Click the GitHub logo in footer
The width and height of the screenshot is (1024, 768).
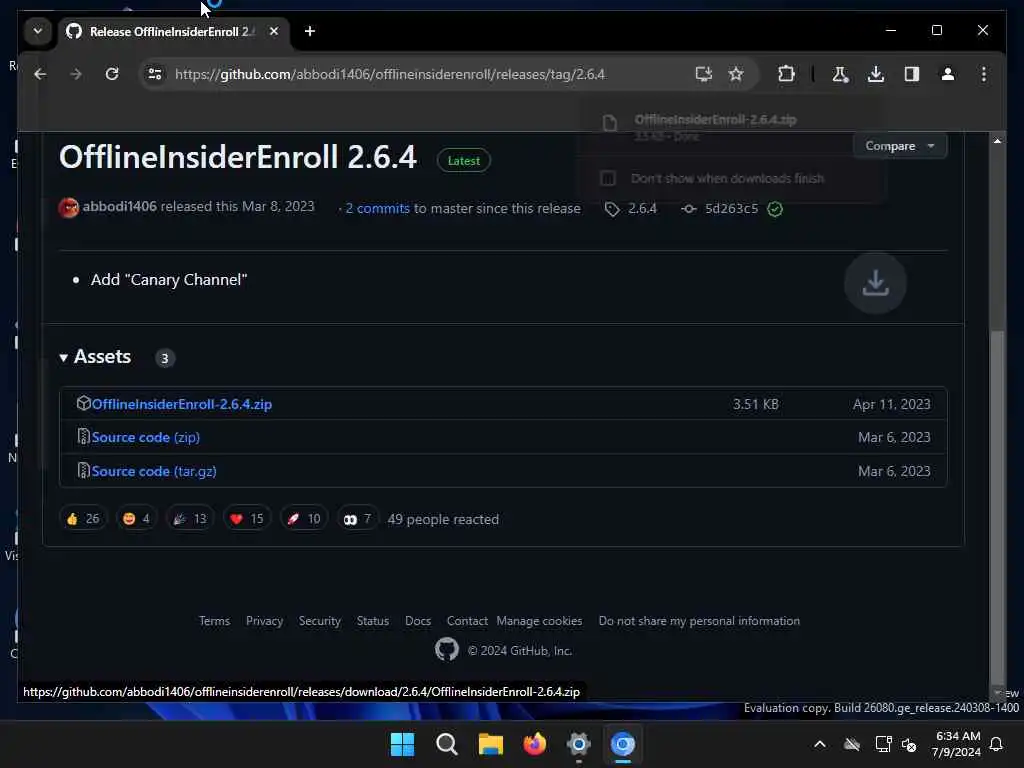coord(447,650)
